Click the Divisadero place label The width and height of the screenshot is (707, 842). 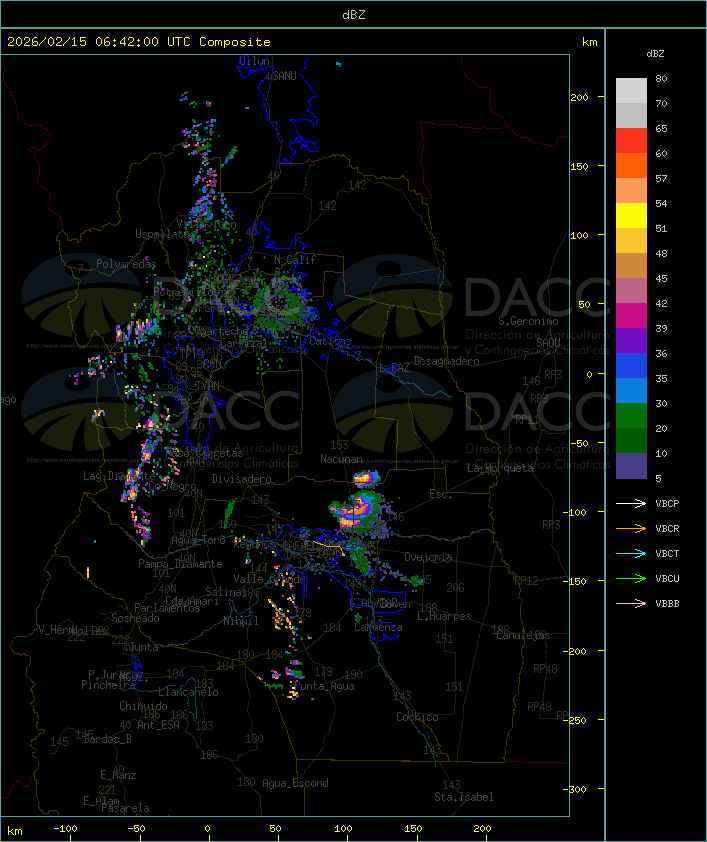(241, 478)
